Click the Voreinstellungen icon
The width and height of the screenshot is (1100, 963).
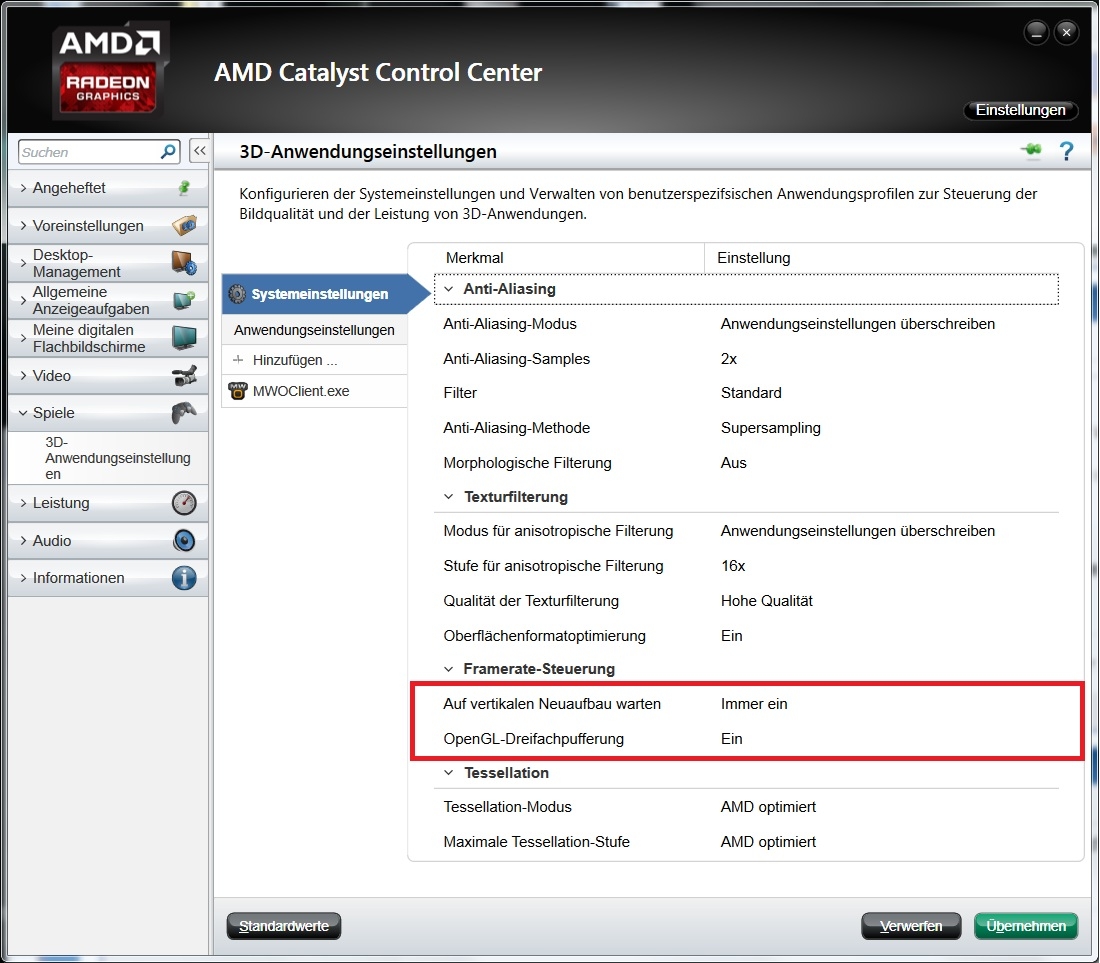(x=185, y=225)
